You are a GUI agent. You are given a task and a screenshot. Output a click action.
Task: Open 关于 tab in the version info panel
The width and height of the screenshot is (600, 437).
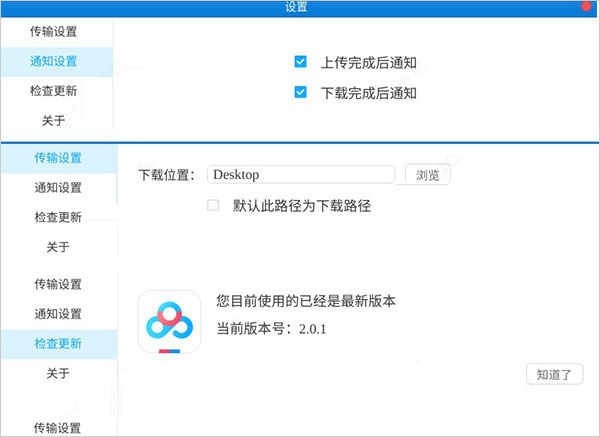[58, 373]
